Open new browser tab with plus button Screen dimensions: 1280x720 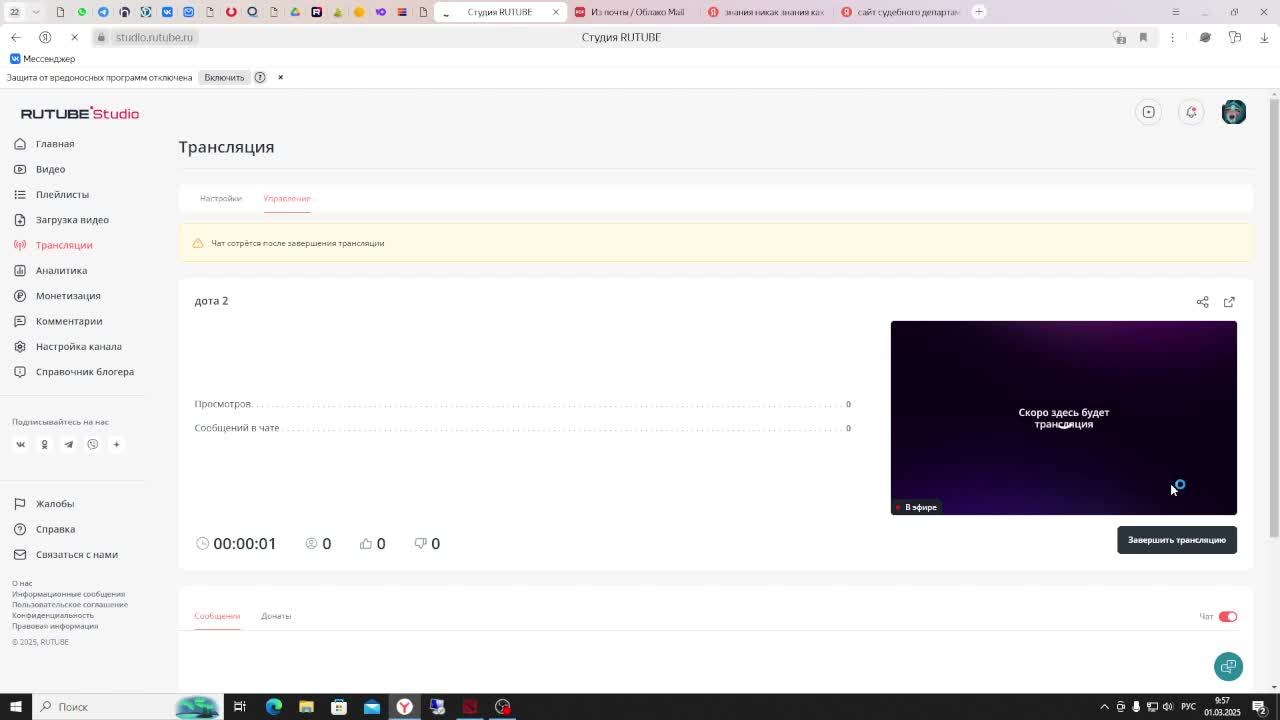(x=979, y=12)
